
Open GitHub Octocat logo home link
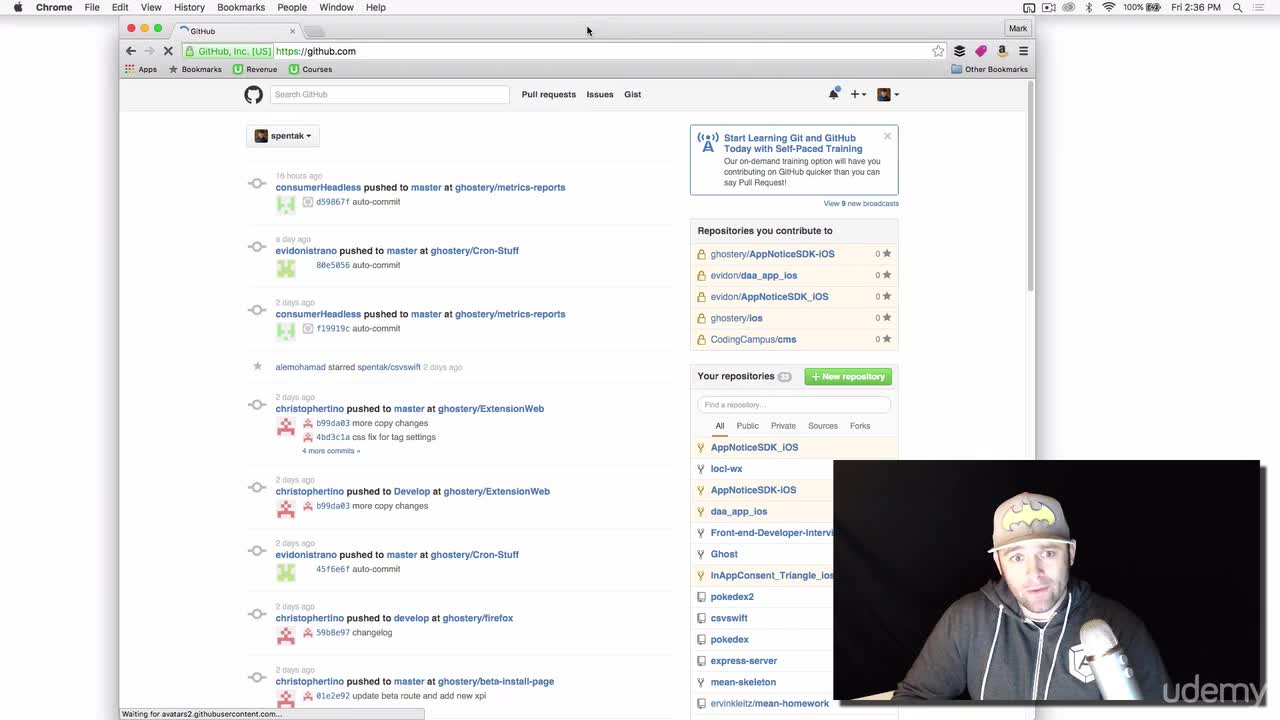click(x=253, y=94)
